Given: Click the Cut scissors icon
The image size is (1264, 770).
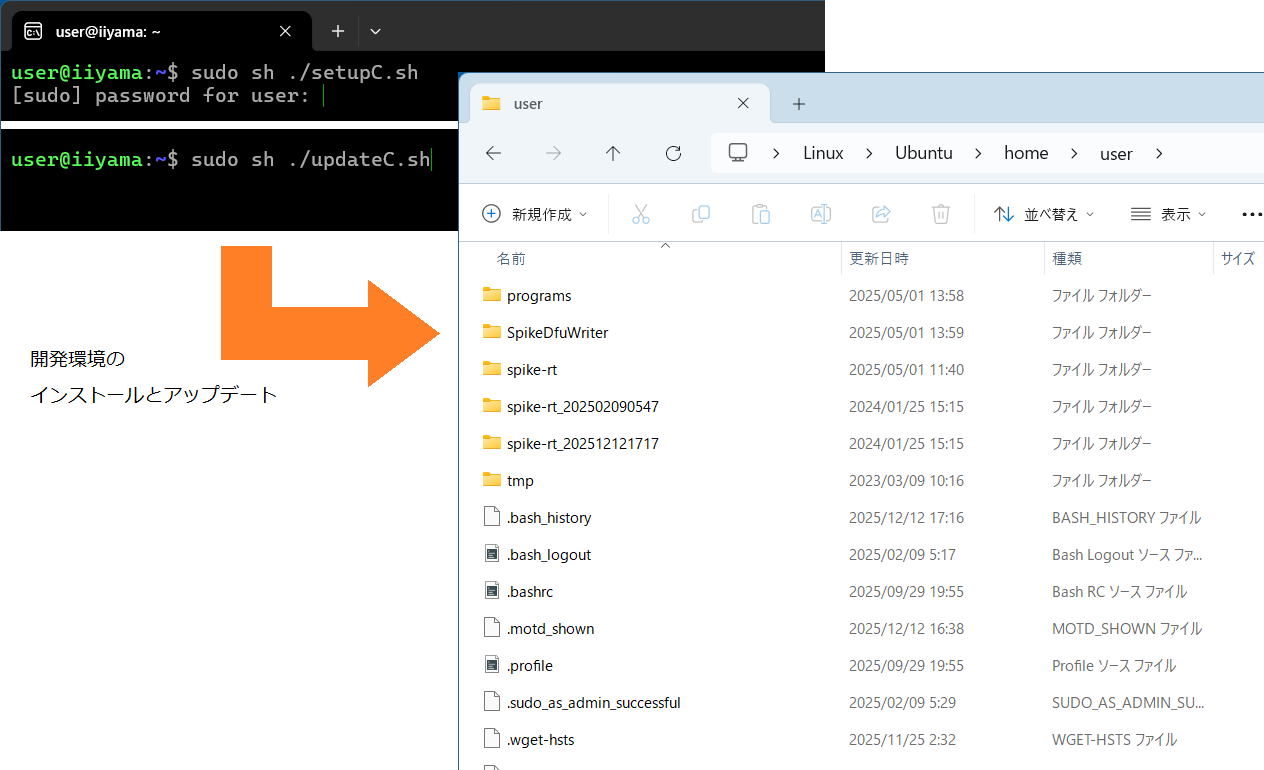Looking at the screenshot, I should pyautogui.click(x=641, y=214).
